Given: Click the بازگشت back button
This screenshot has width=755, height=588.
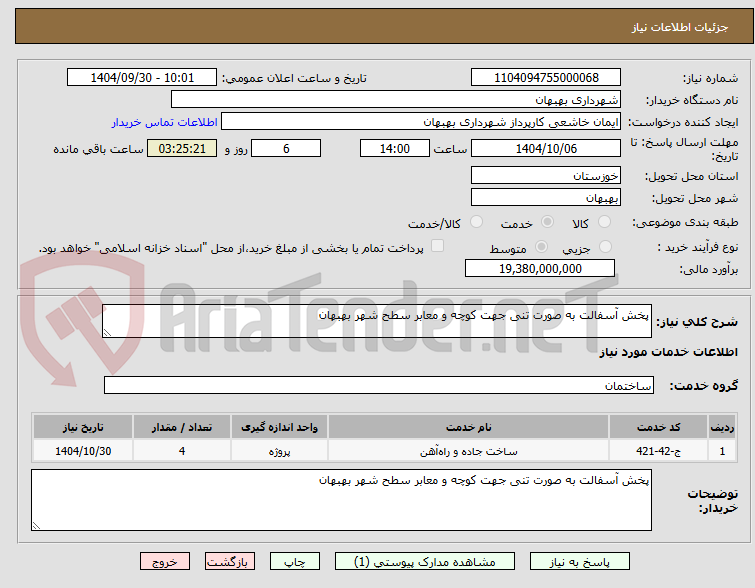Looking at the screenshot, I should coord(230,562).
